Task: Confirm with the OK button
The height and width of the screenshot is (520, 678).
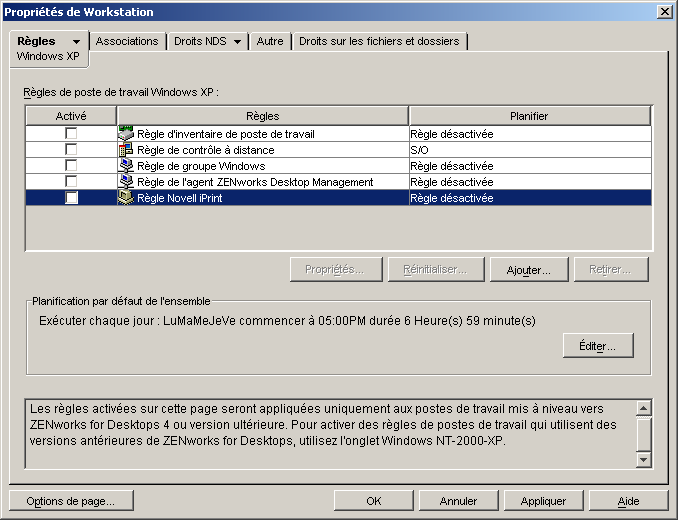Action: [x=374, y=501]
